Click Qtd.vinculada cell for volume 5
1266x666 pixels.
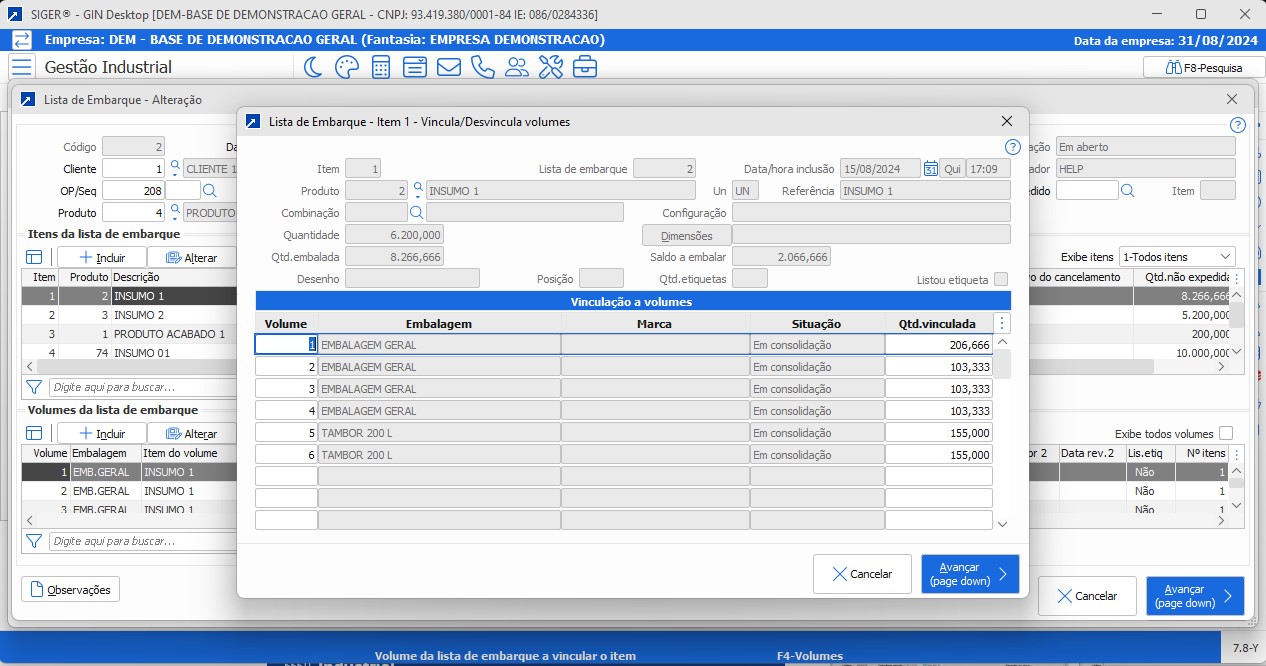(938, 433)
